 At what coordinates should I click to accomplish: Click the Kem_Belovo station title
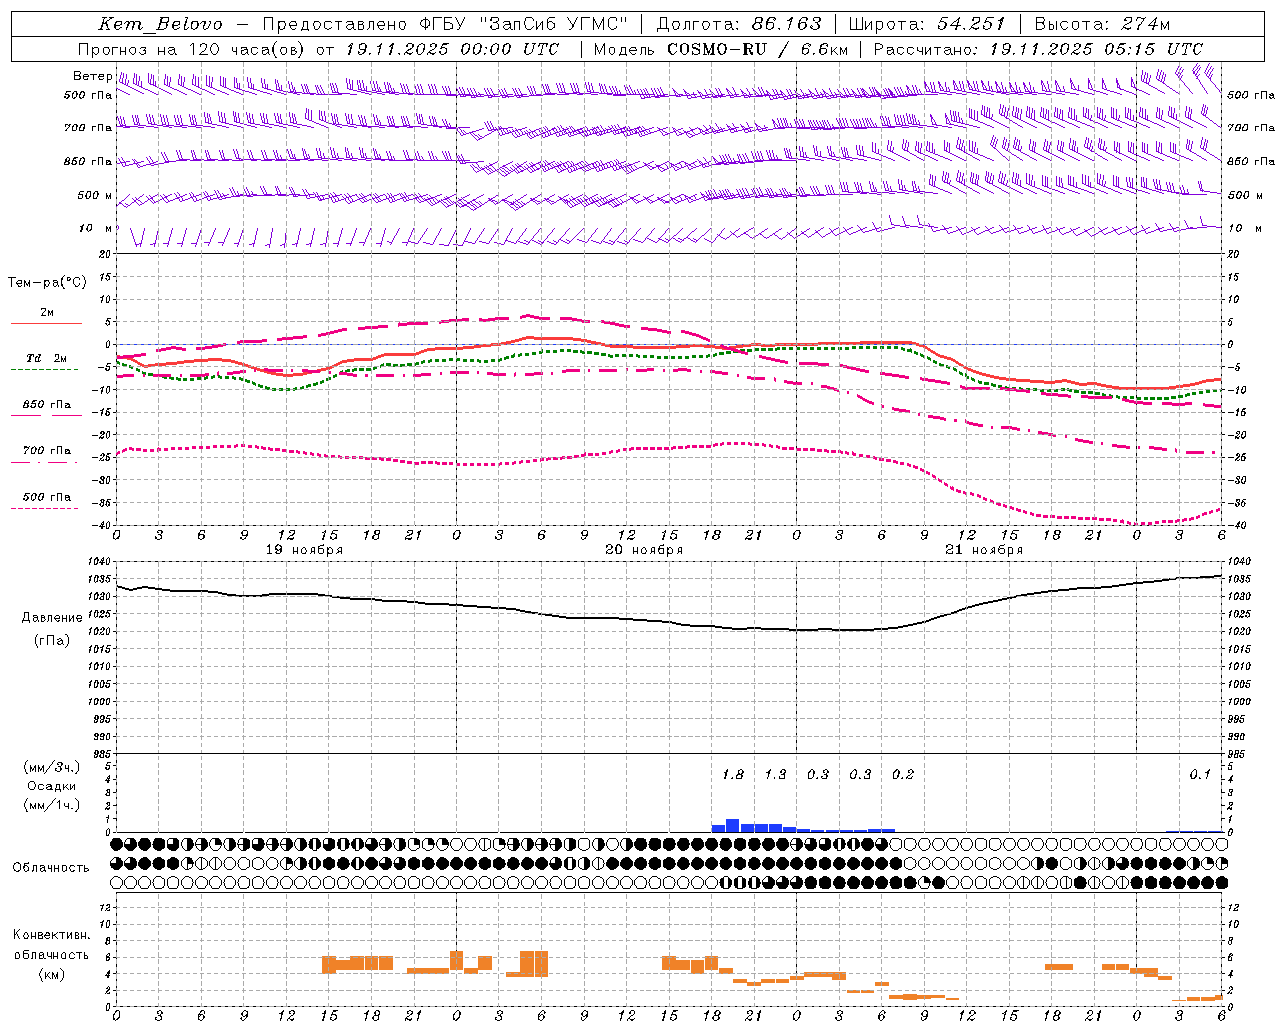pyautogui.click(x=161, y=24)
